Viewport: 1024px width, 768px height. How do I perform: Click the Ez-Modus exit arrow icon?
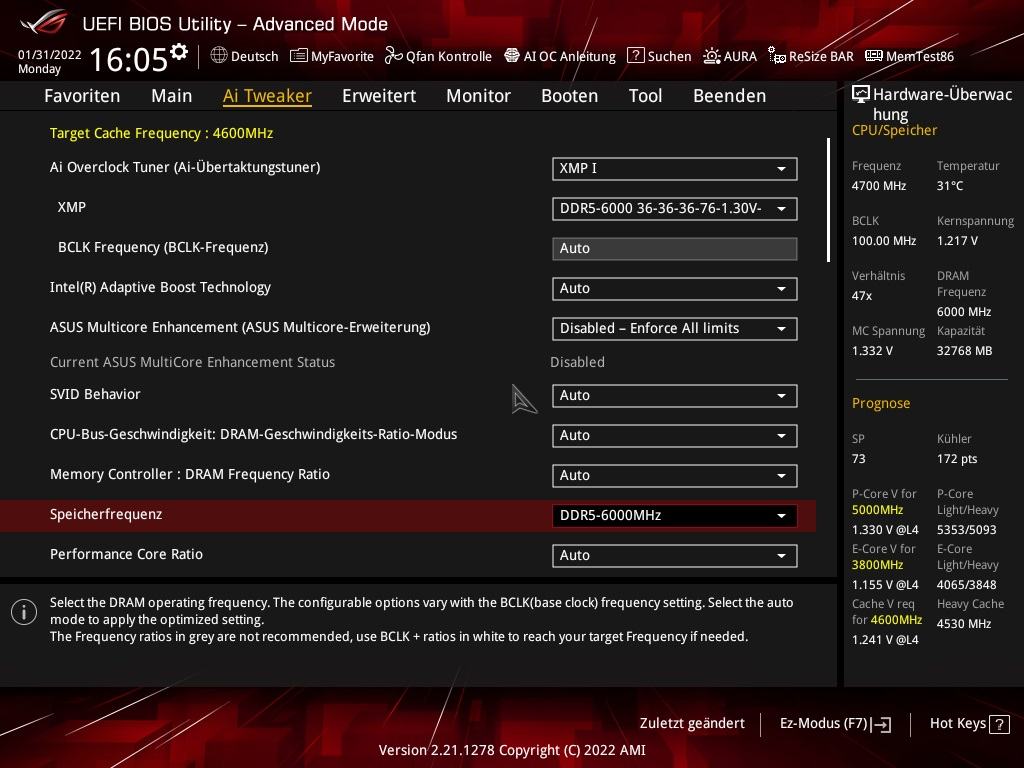(882, 724)
